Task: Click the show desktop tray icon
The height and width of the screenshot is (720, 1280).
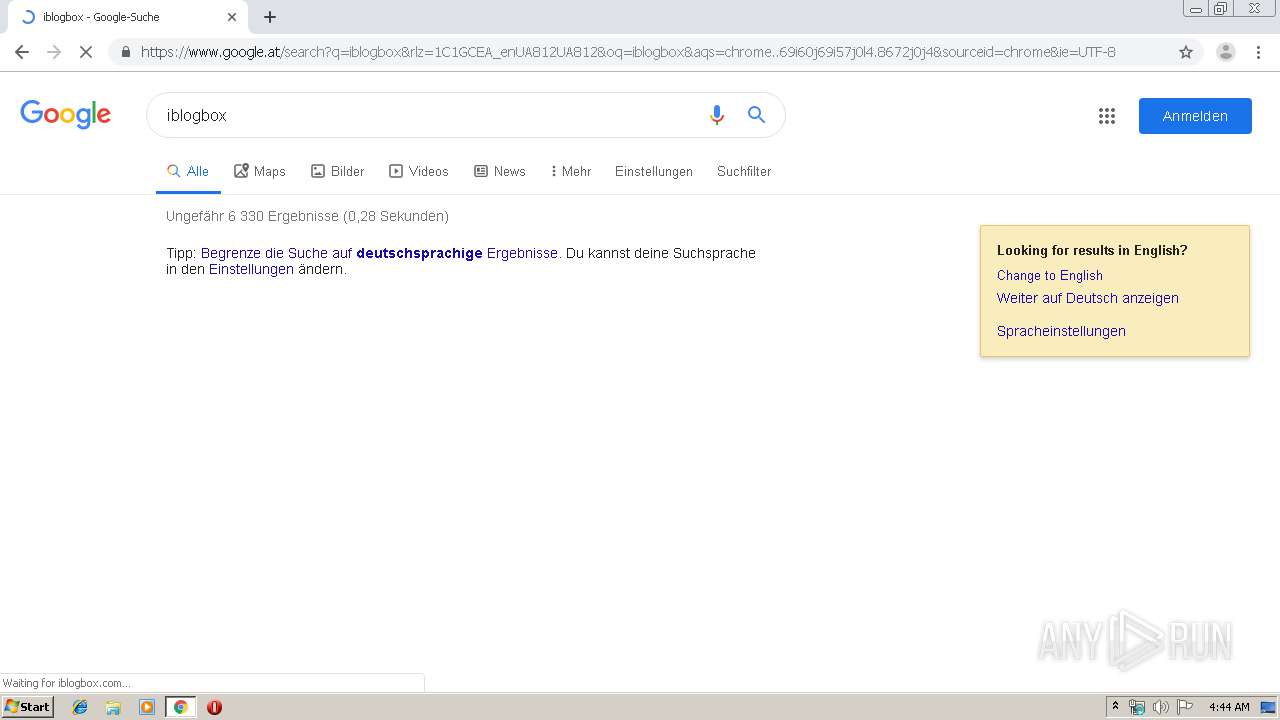Action: click(x=1269, y=707)
